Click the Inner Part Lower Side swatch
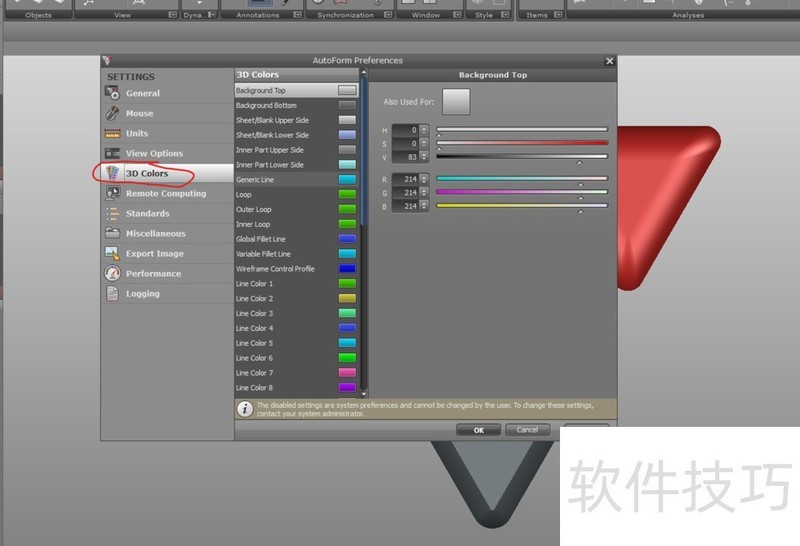800x546 pixels. 347,164
